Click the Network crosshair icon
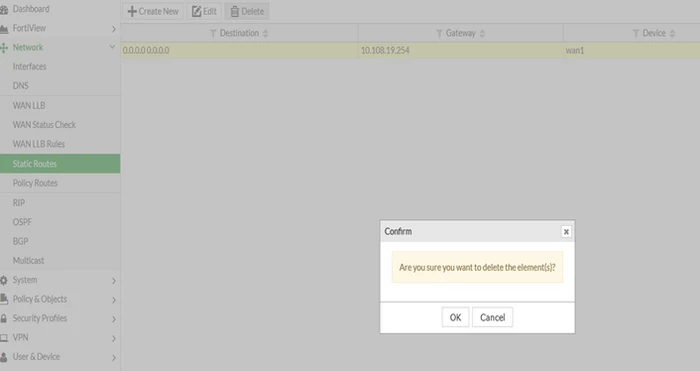 click(x=4, y=48)
